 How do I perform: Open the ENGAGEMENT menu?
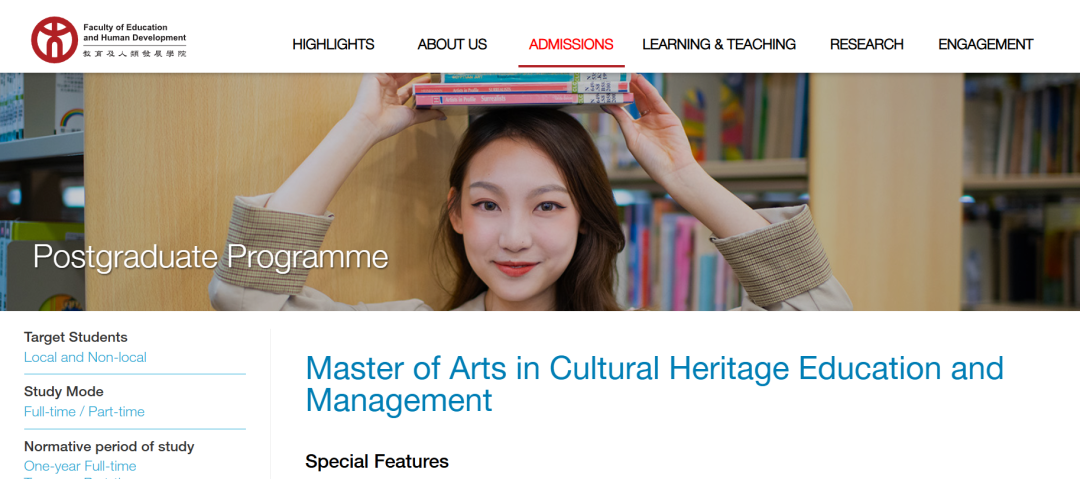point(986,44)
